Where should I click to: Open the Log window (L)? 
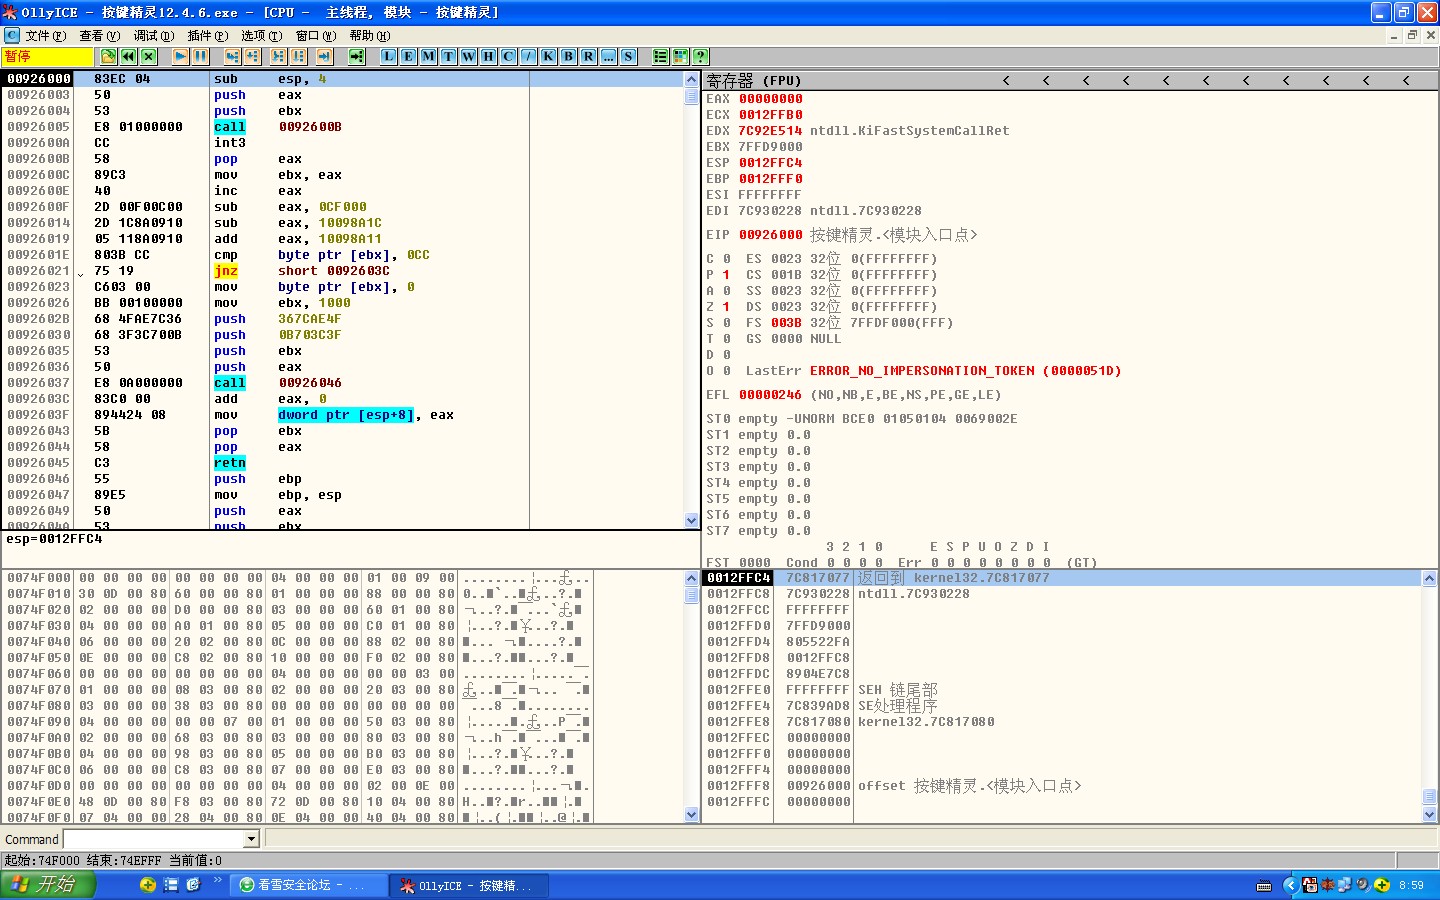pos(388,57)
